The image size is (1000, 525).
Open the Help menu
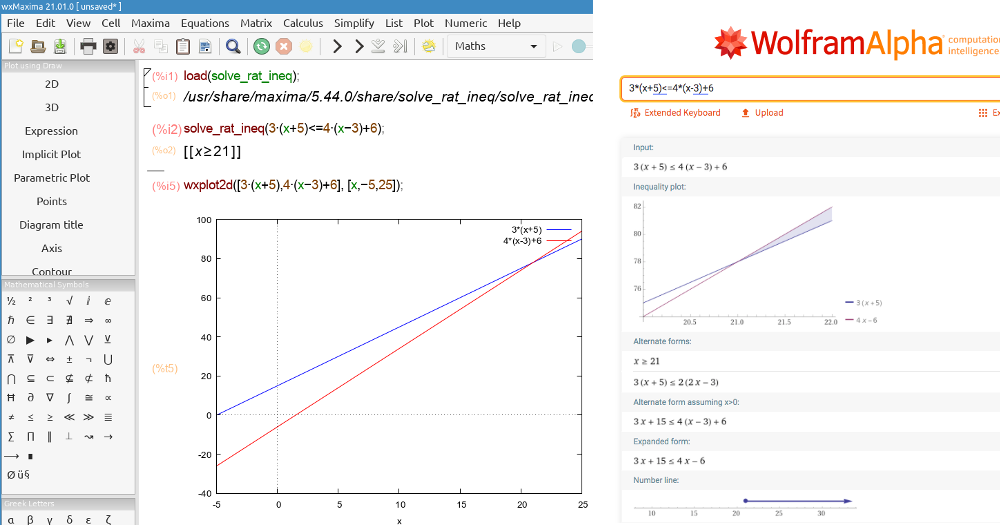[509, 23]
